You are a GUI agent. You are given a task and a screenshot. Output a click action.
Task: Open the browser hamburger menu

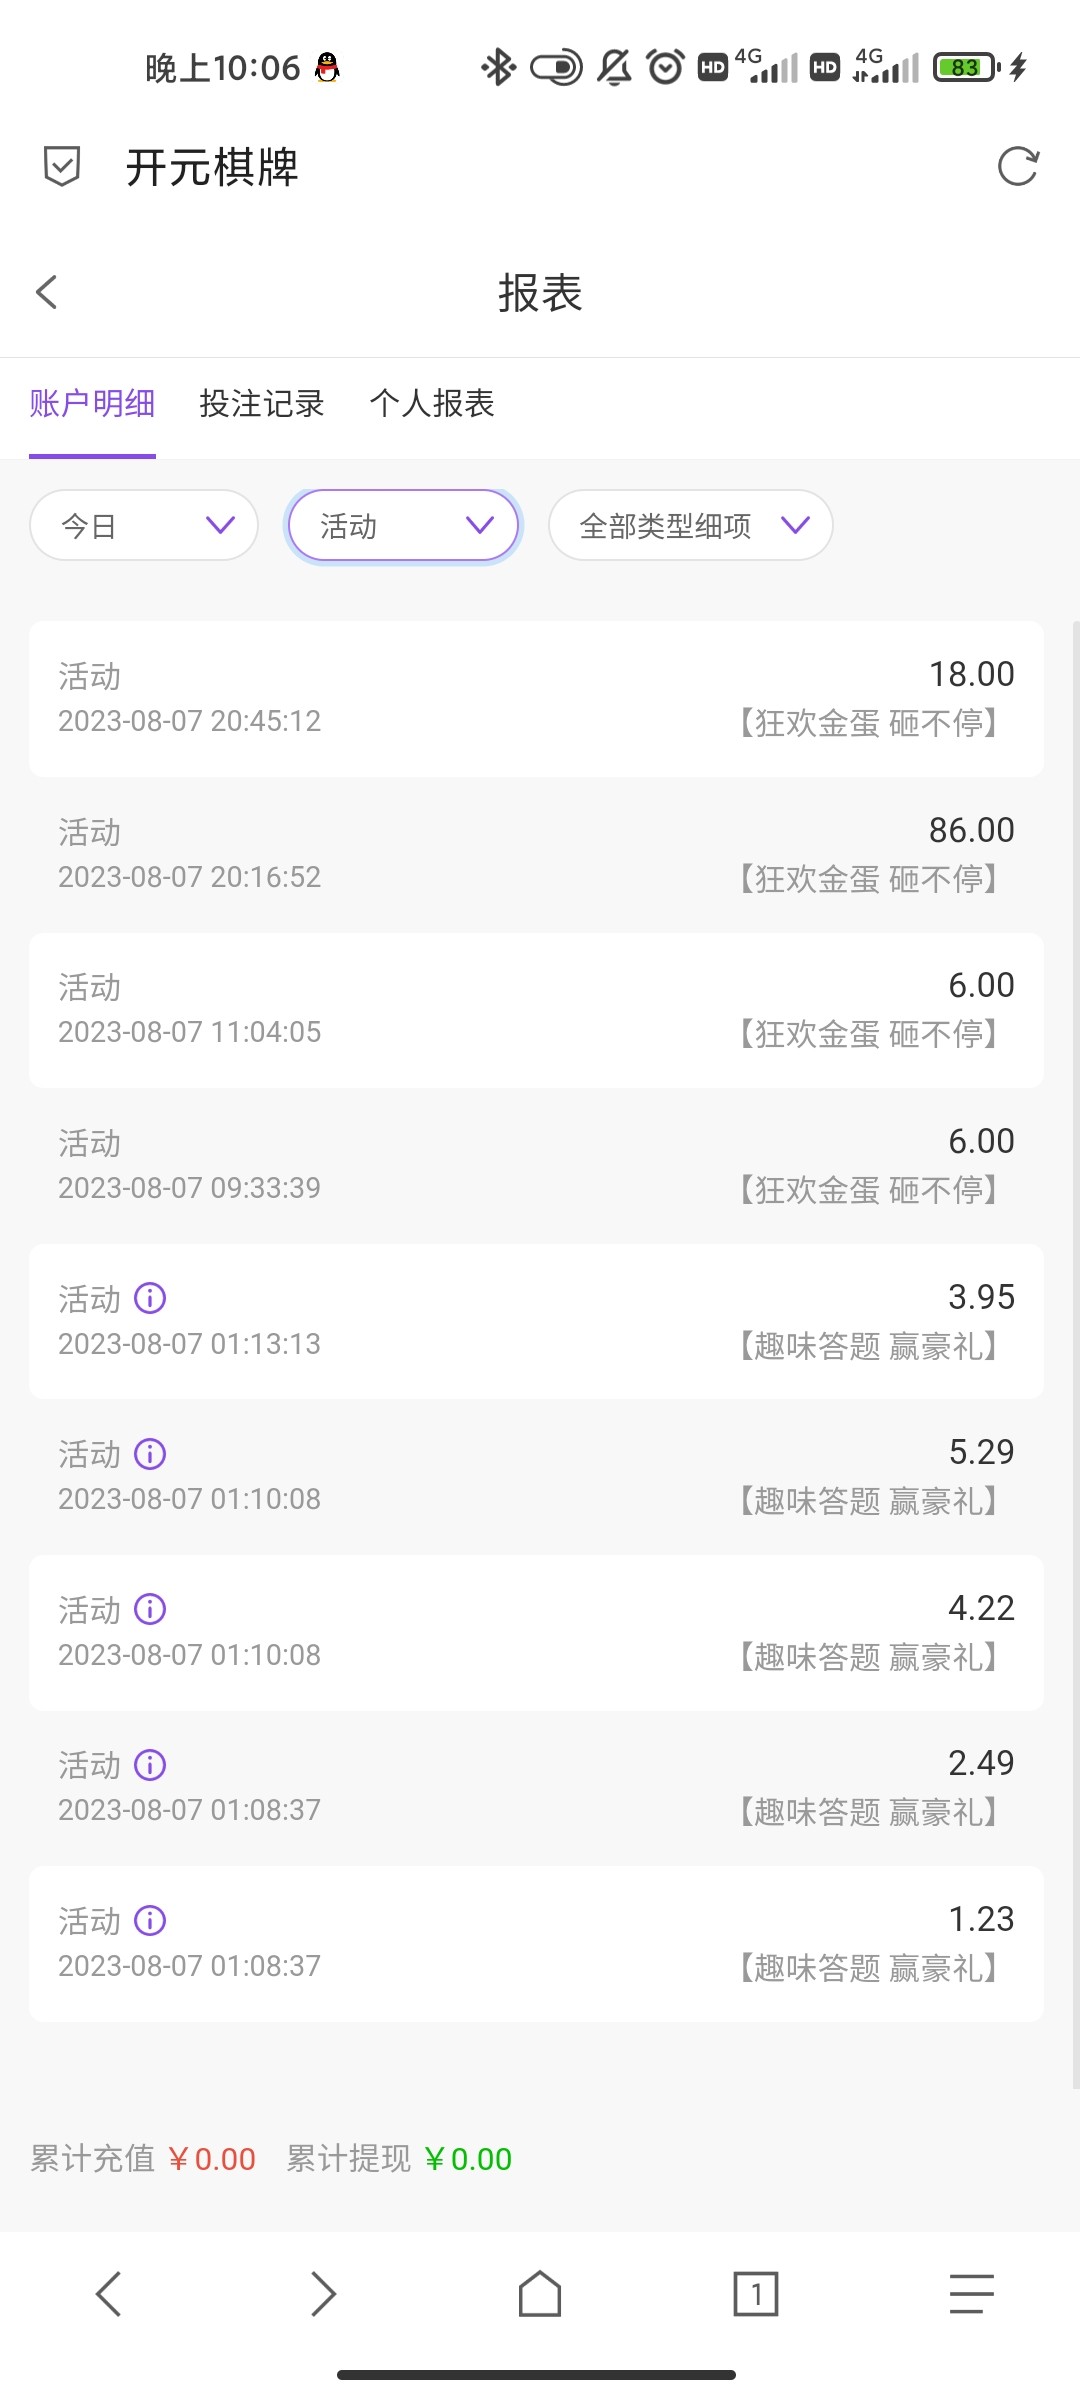point(971,2293)
